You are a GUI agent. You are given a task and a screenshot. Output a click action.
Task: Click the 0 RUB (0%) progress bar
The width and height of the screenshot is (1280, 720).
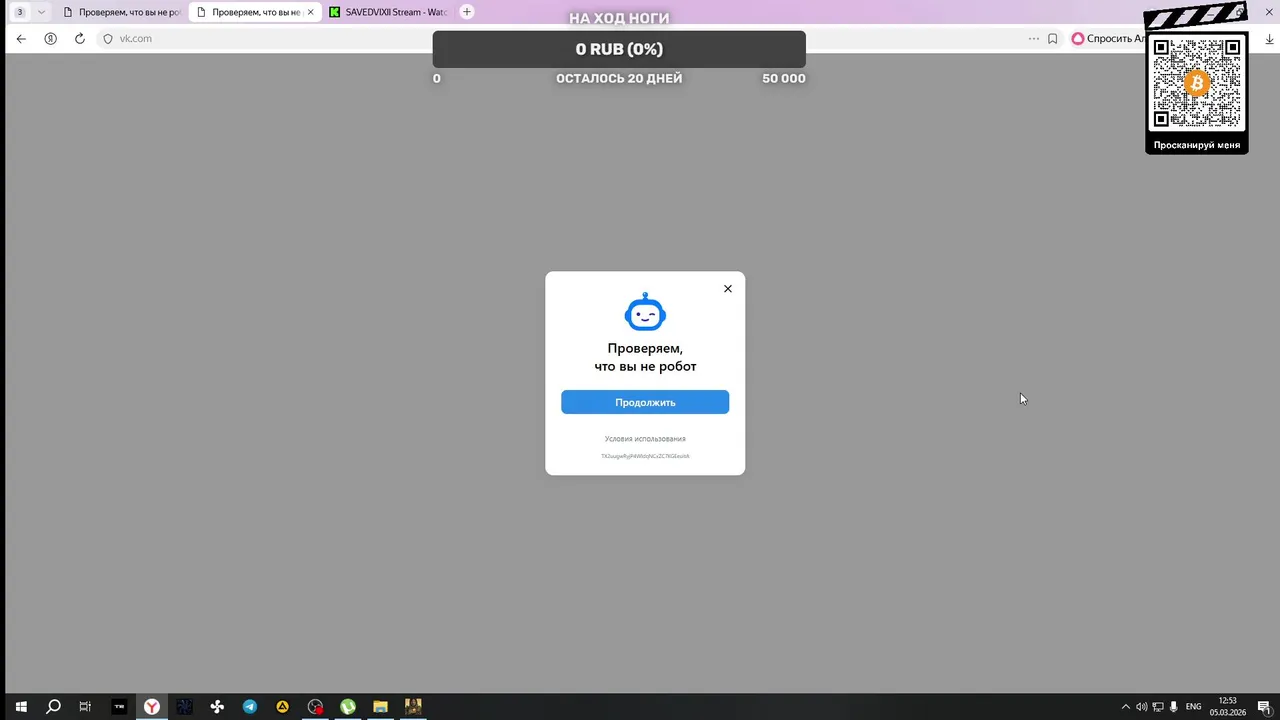pos(619,49)
